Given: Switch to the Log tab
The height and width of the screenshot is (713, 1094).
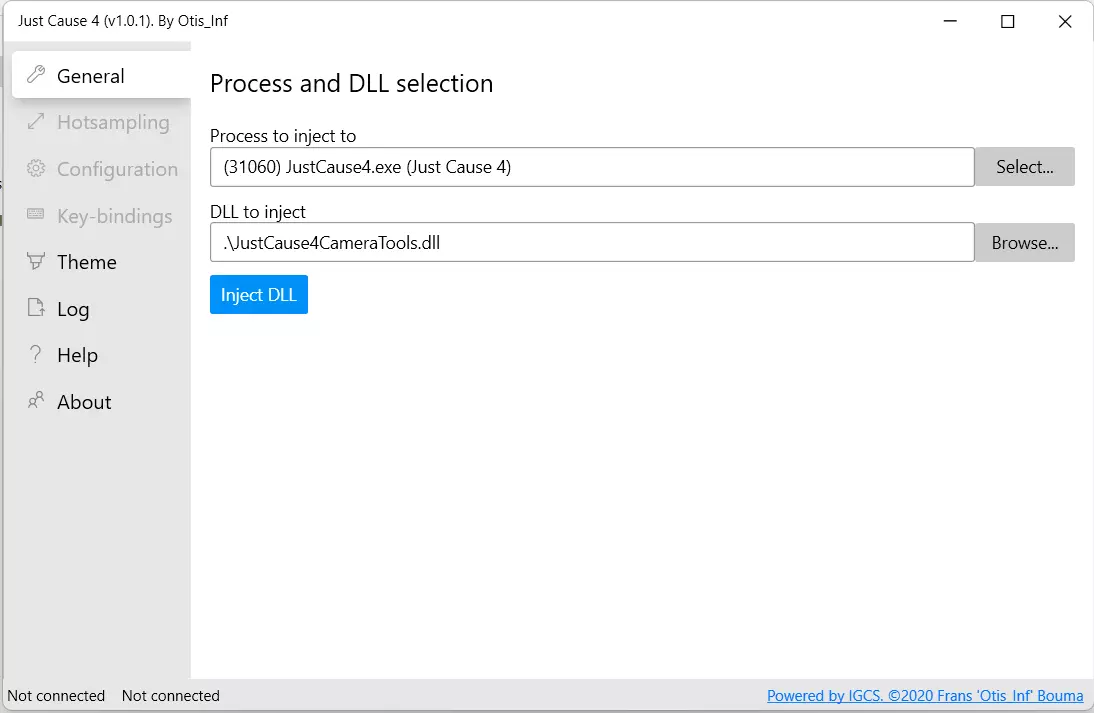Looking at the screenshot, I should click(x=73, y=309).
